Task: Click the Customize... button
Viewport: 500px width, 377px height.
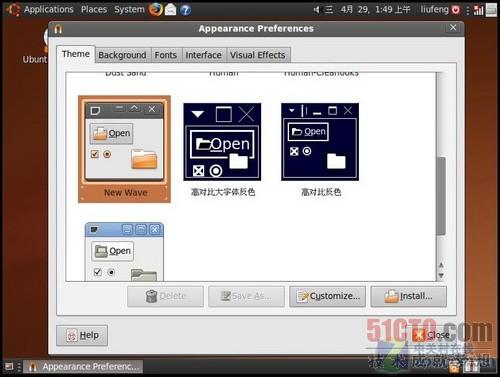Action: [x=328, y=296]
